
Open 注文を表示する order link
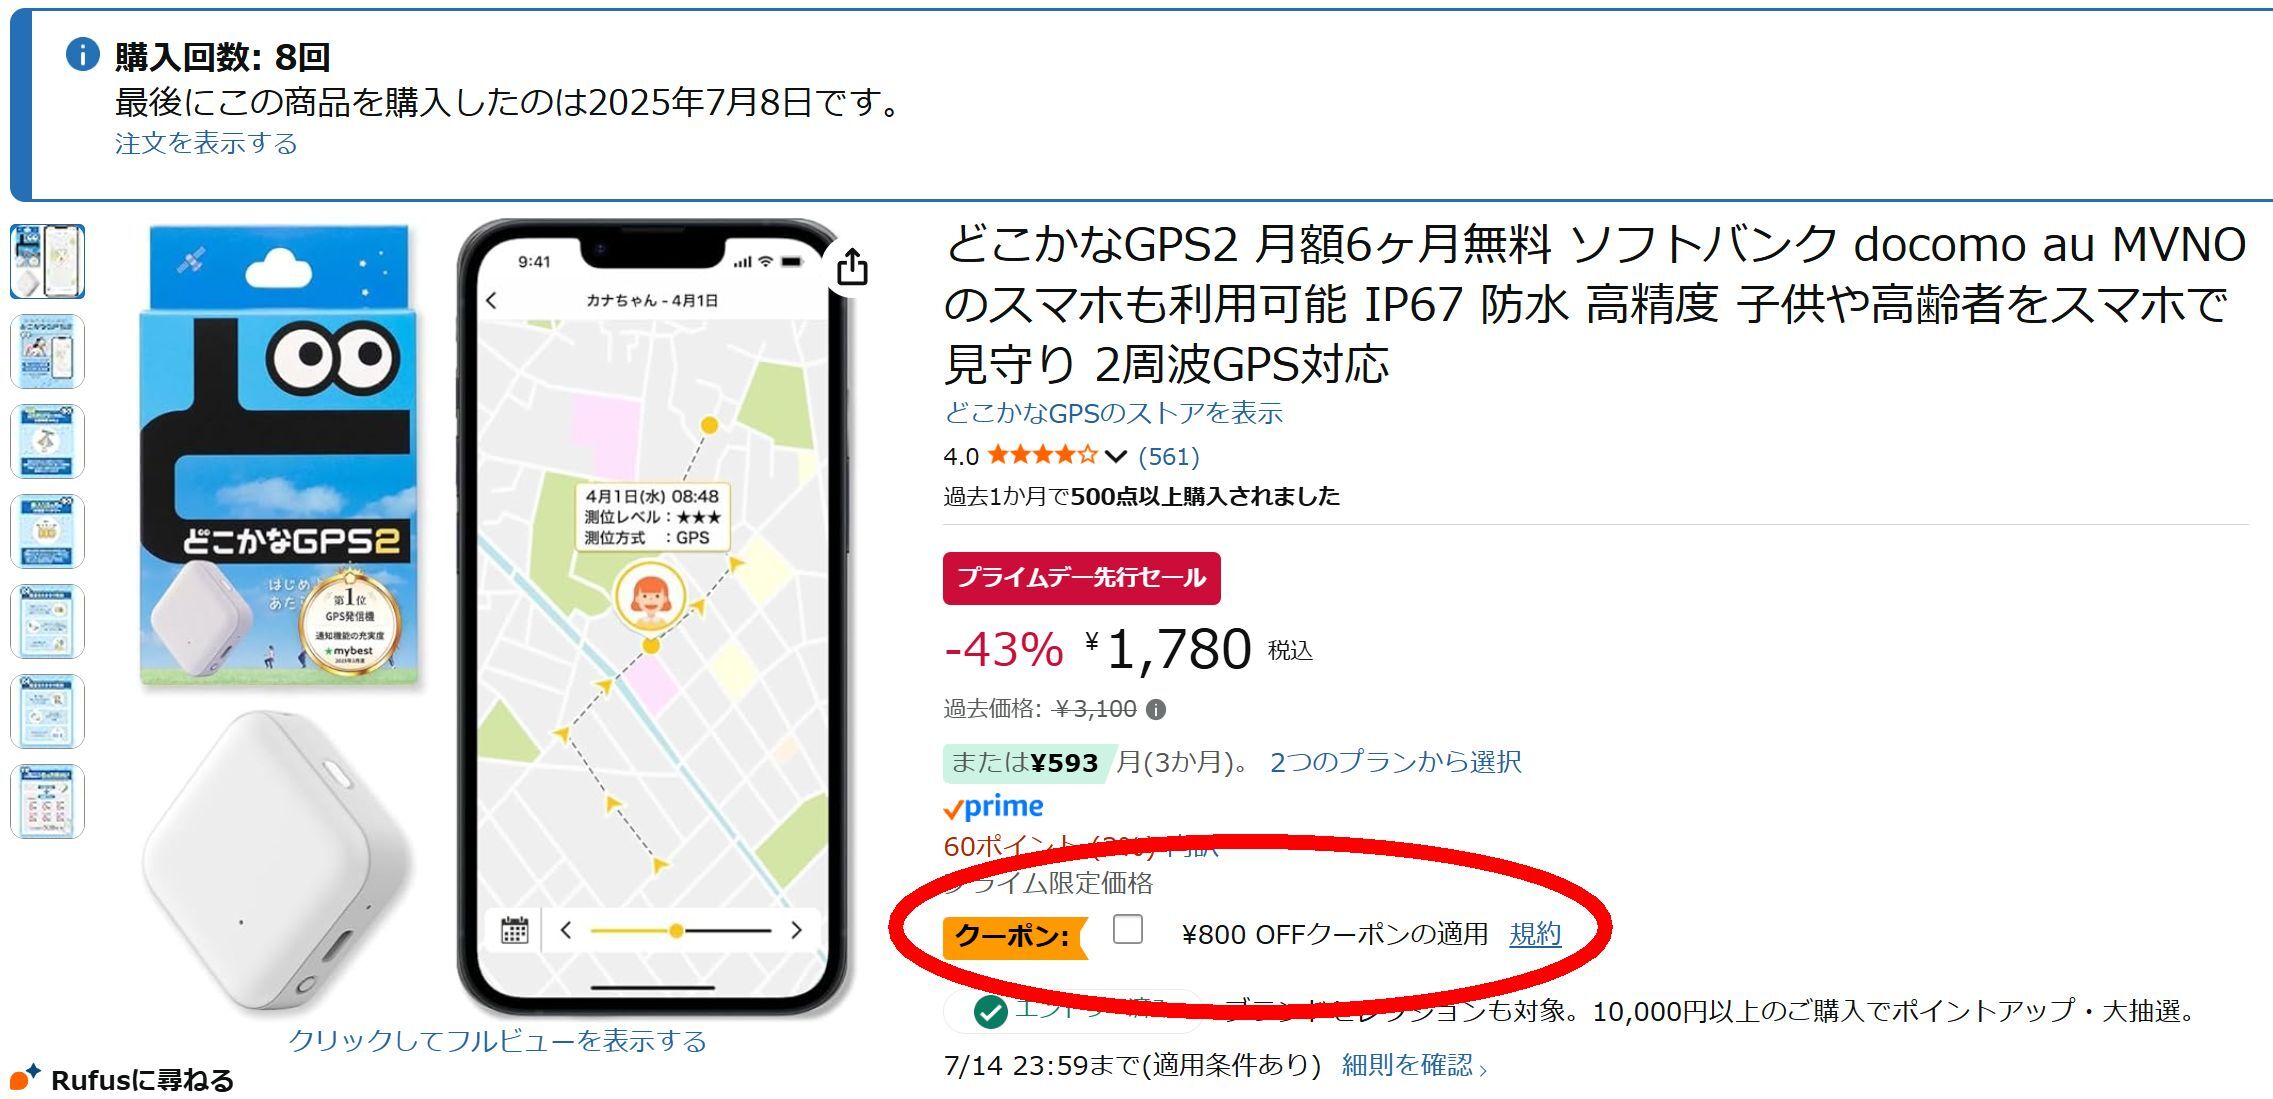(206, 143)
